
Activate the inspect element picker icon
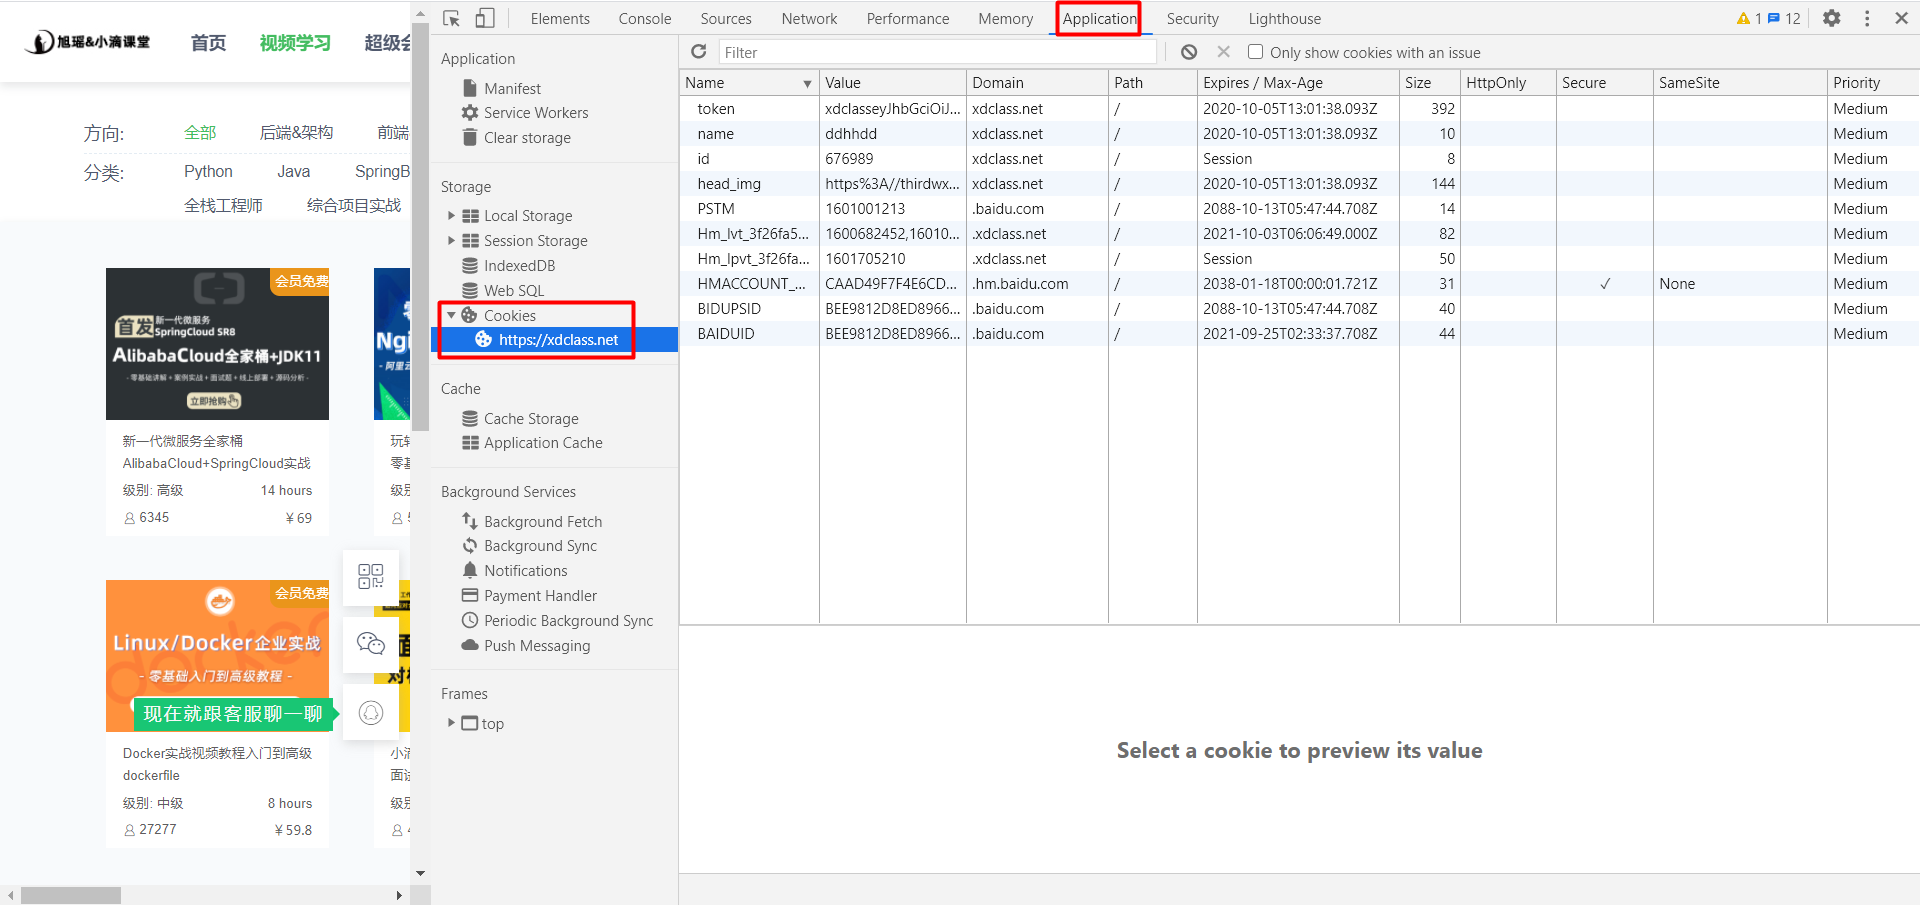point(452,18)
